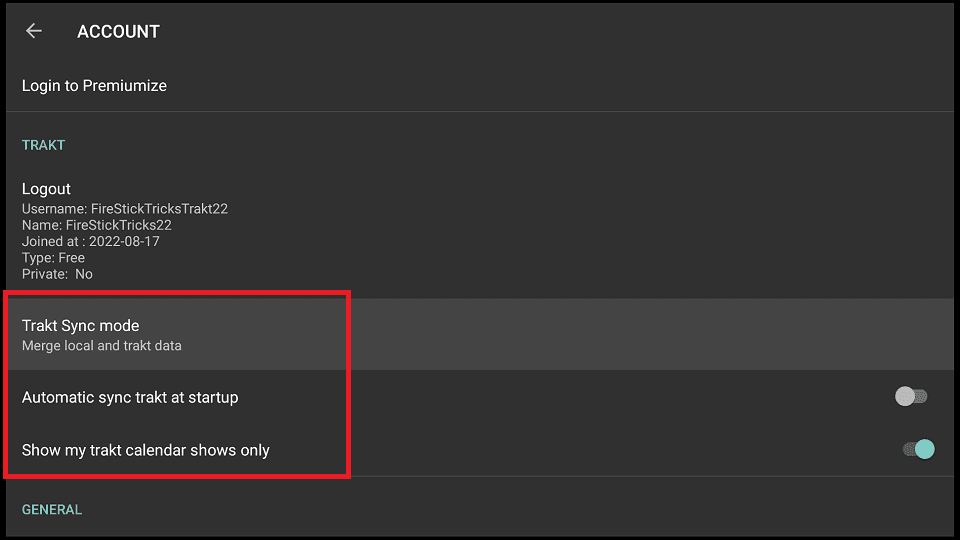
Task: Click the grey knob of the startup sync switch
Action: pyautogui.click(x=905, y=397)
